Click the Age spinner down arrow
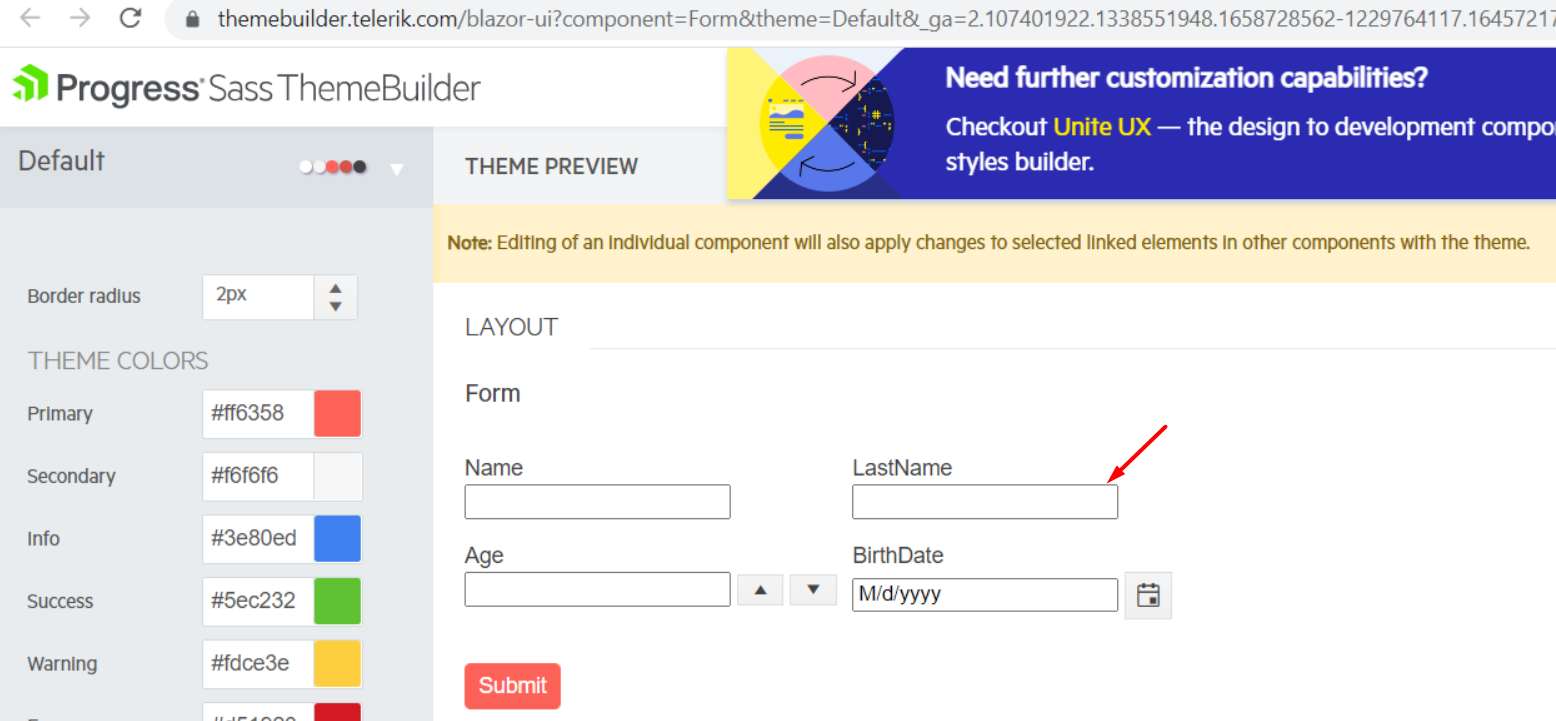Viewport: 1556px width, 721px height. coord(813,589)
